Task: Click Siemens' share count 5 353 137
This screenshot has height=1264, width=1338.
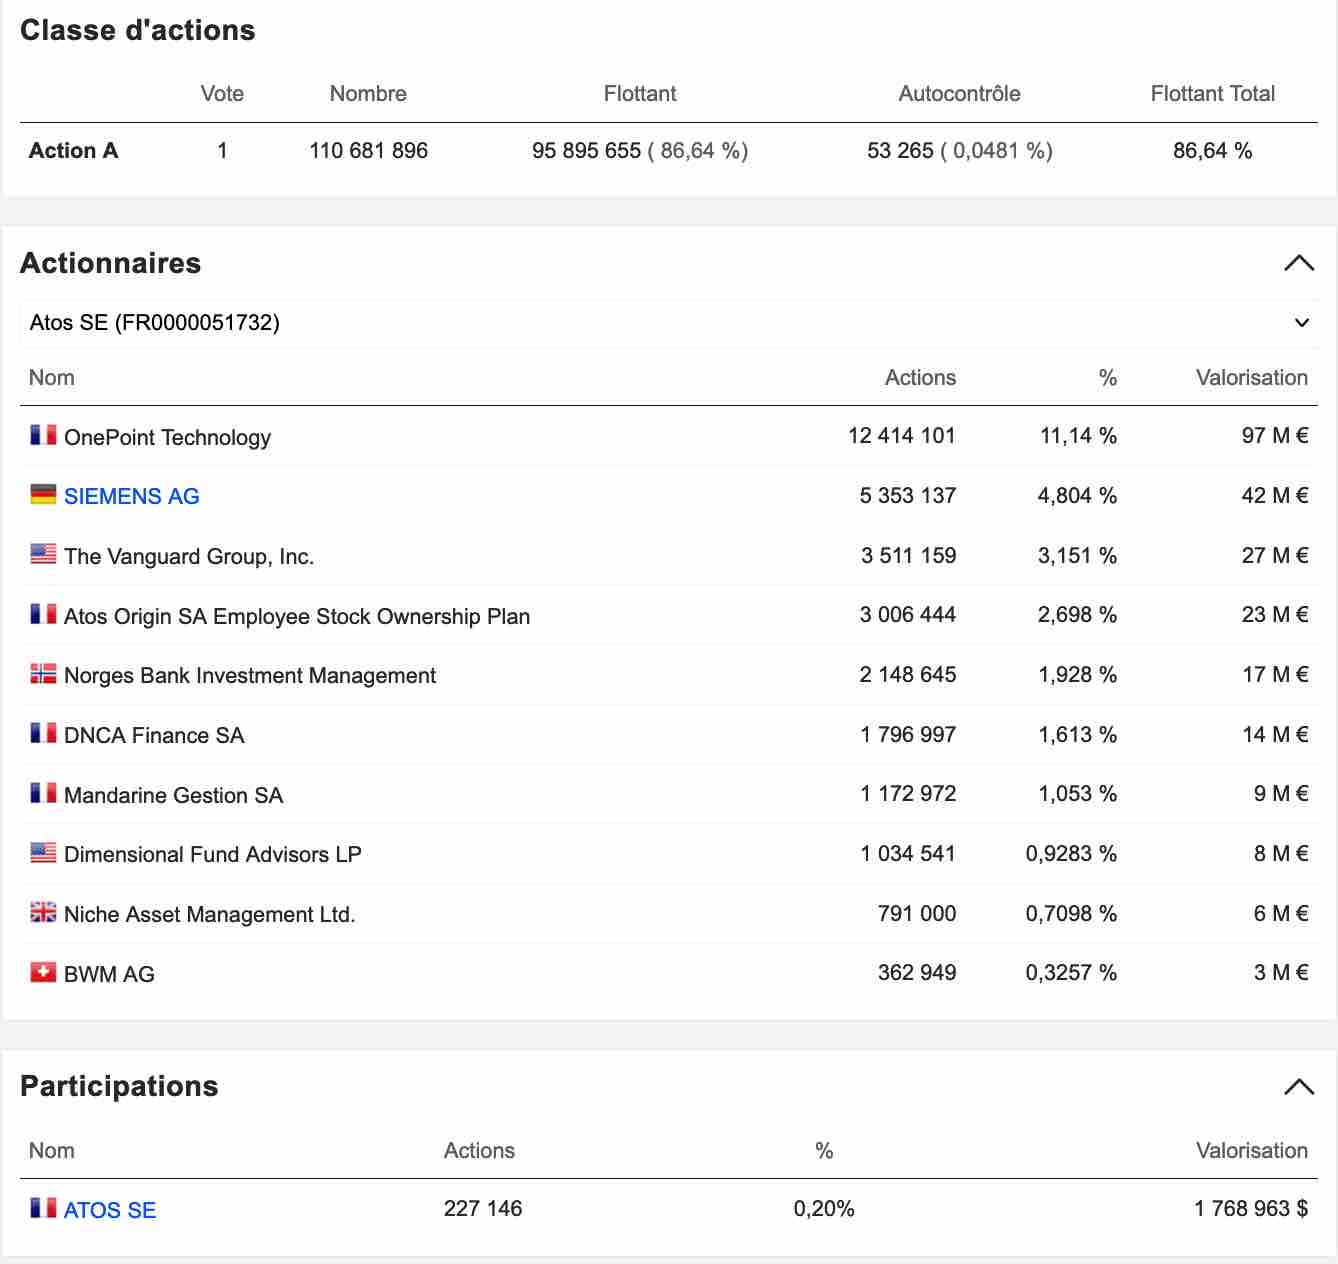Action: (908, 495)
